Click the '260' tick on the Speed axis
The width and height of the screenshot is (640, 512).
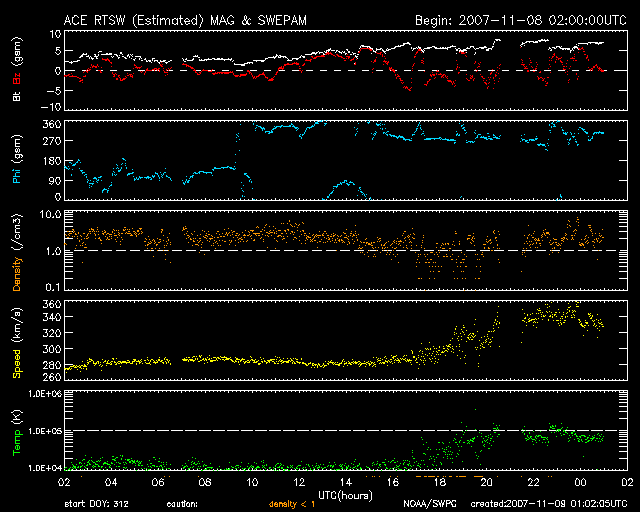click(x=52, y=377)
